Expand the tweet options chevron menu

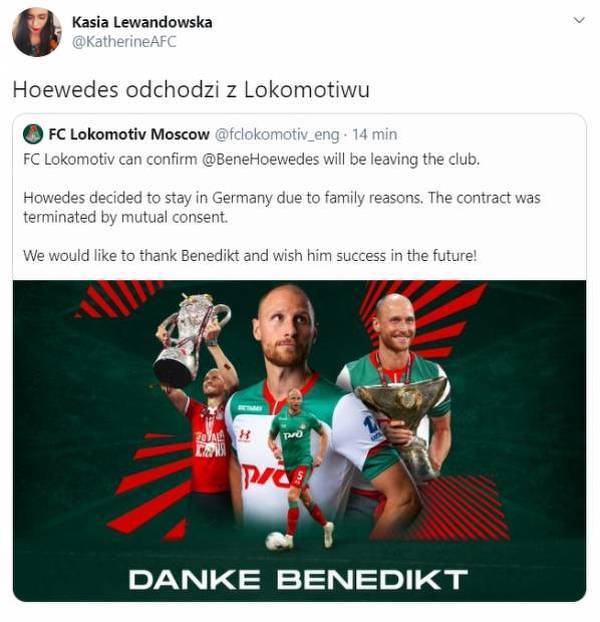pyautogui.click(x=579, y=20)
